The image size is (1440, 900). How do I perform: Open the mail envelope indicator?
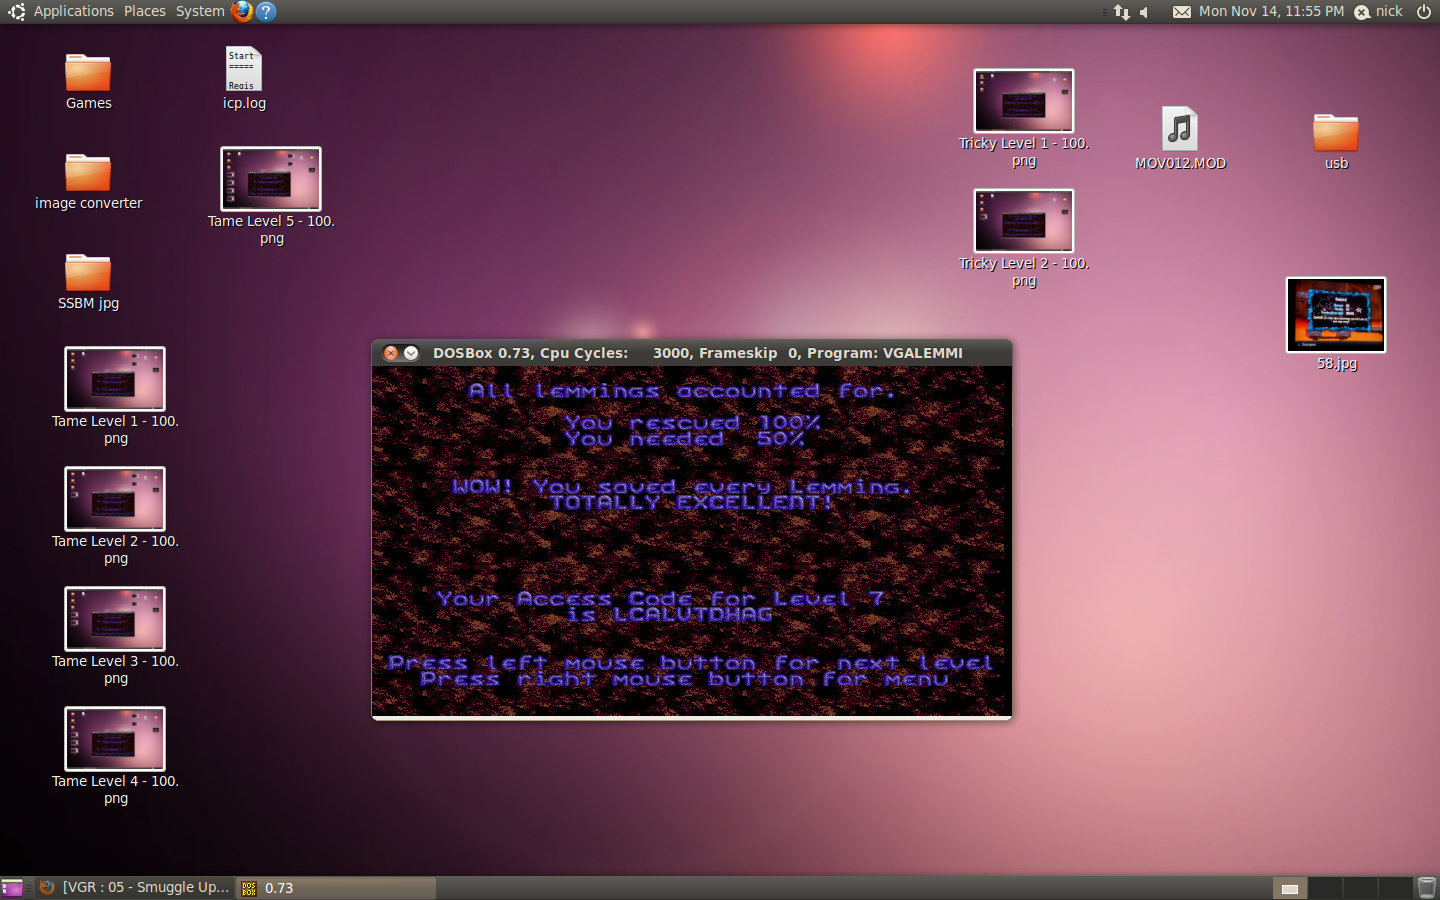(x=1181, y=12)
